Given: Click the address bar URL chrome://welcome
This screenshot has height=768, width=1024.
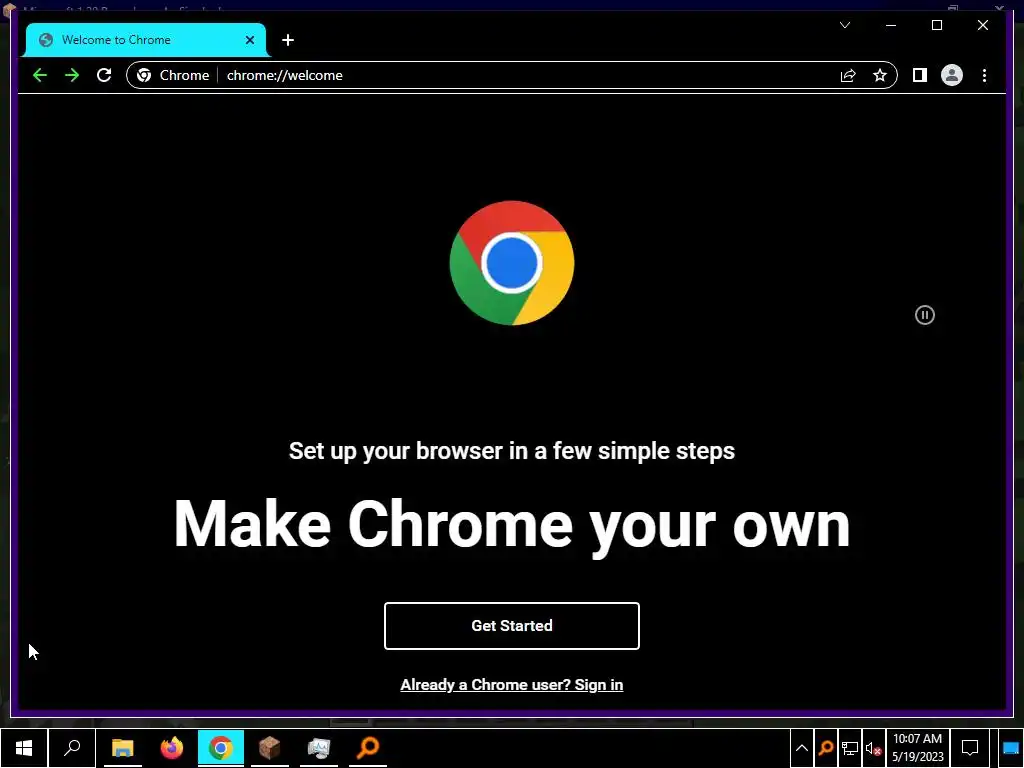Looking at the screenshot, I should click(x=285, y=75).
